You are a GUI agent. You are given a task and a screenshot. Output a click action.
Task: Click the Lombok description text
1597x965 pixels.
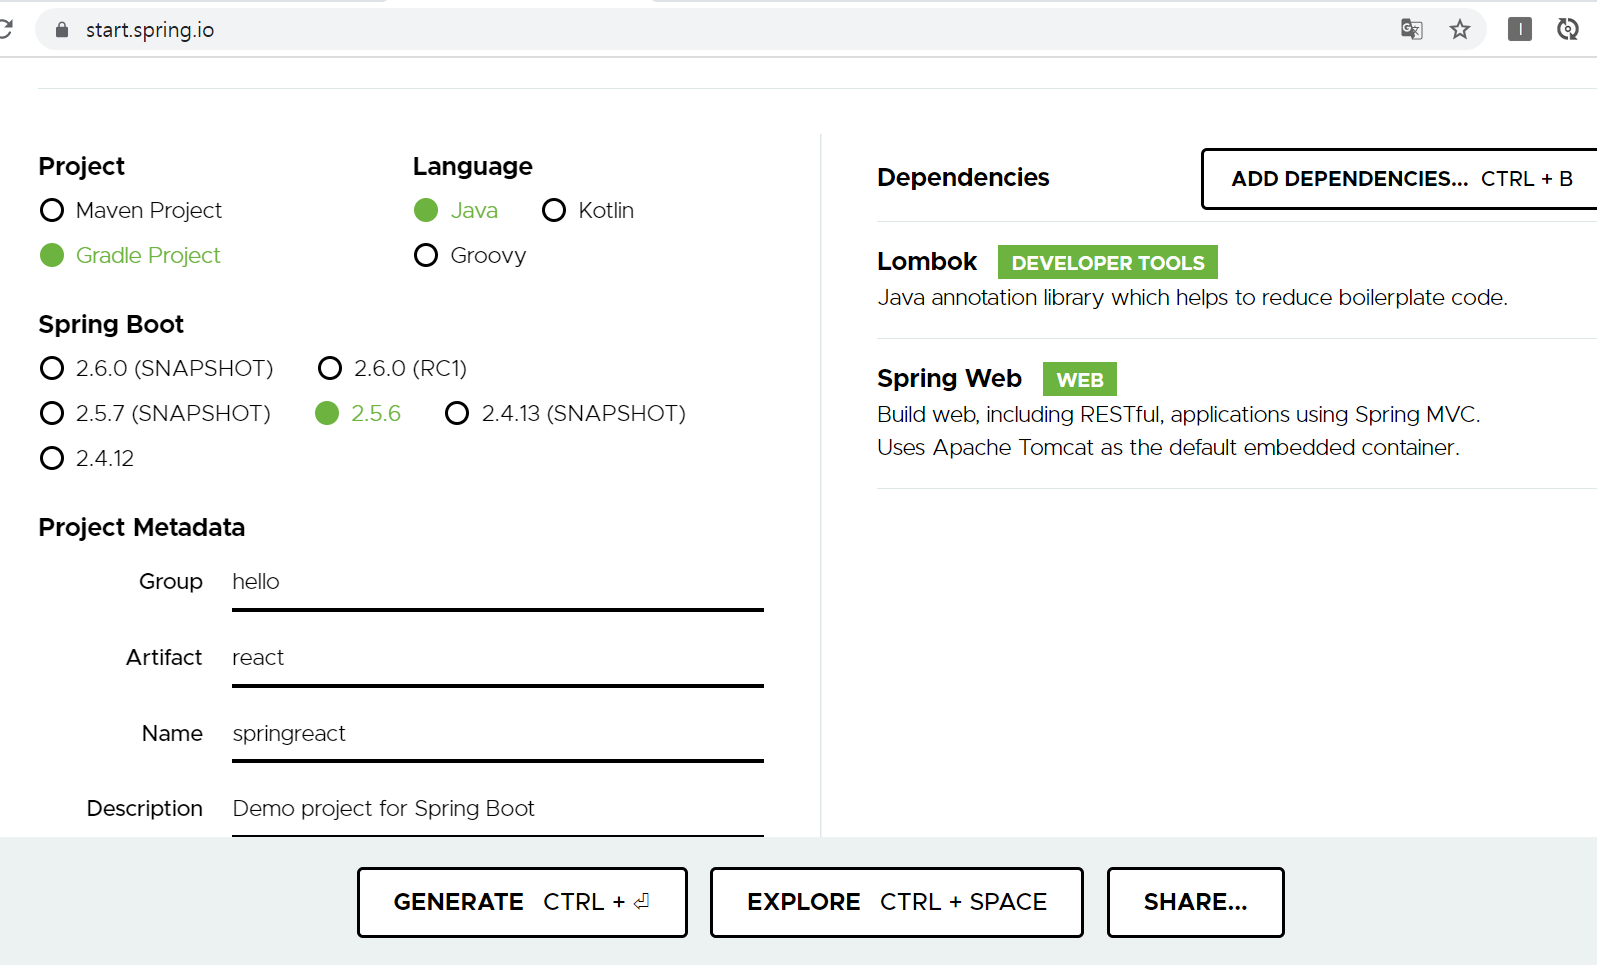click(1192, 298)
